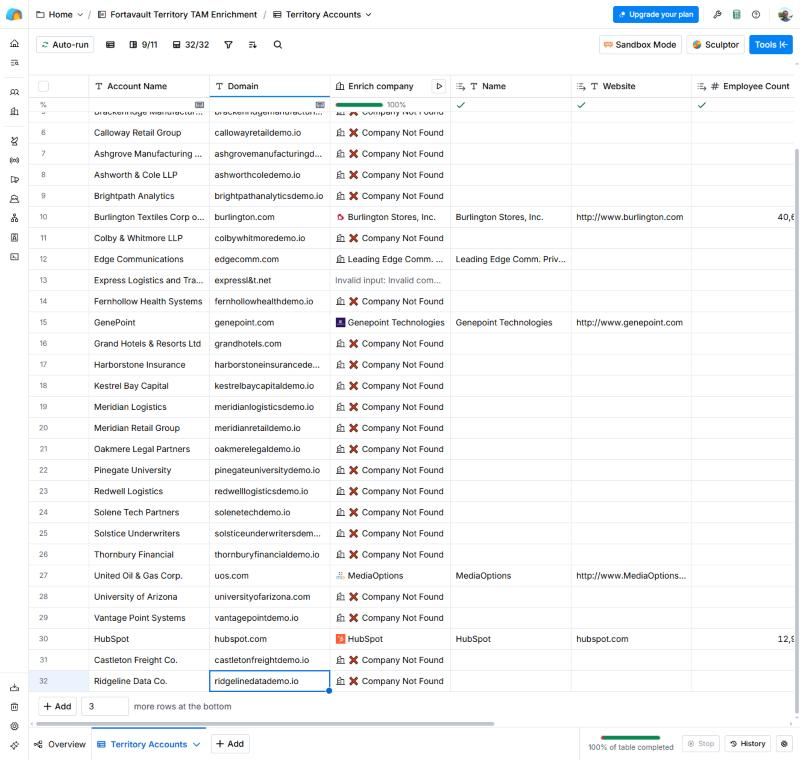Click the horizontal scrollbar under the table
The width and height of the screenshot is (800, 760).
click(x=265, y=724)
